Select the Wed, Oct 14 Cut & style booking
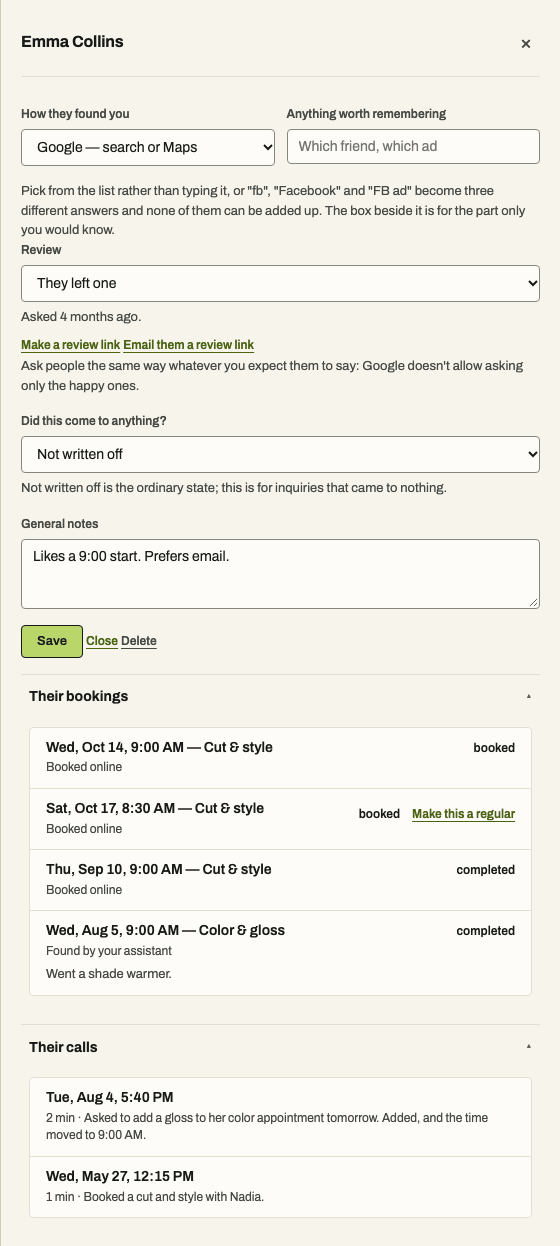The height and width of the screenshot is (1246, 560). point(280,757)
